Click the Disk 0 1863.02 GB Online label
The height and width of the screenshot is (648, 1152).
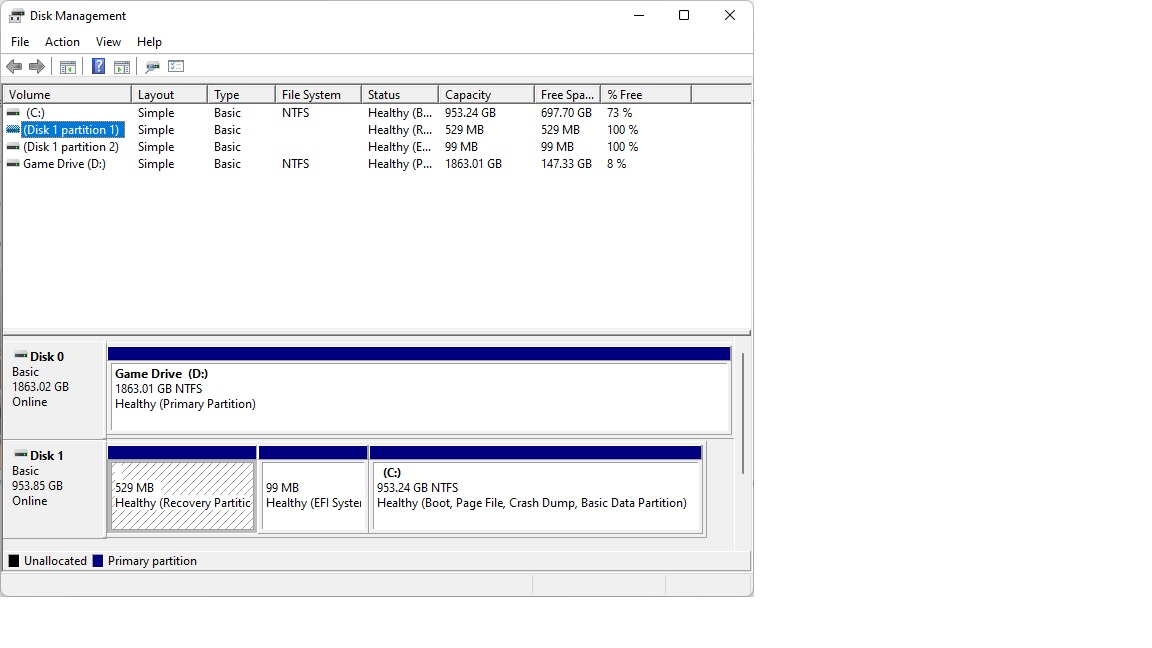[54, 389]
